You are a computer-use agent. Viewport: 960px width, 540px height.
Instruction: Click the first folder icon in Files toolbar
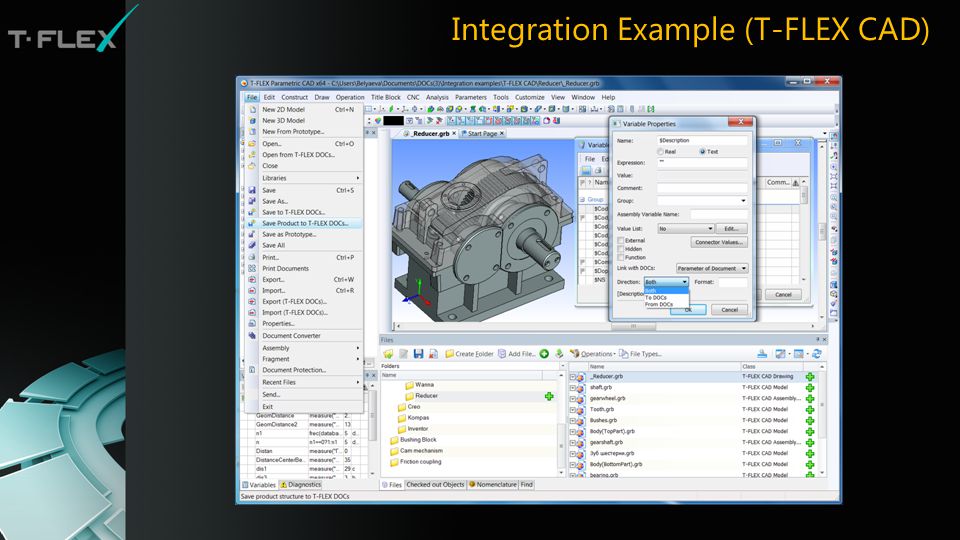pos(388,354)
